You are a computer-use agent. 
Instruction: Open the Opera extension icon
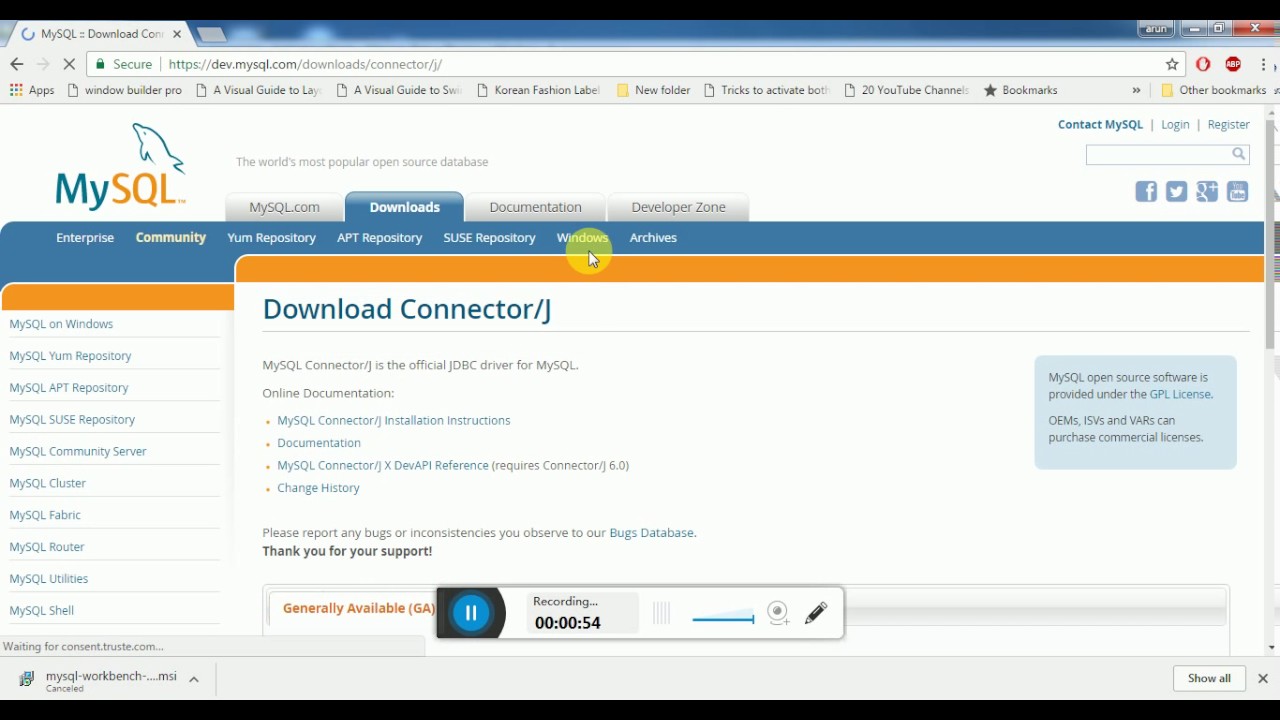pyautogui.click(x=1203, y=64)
